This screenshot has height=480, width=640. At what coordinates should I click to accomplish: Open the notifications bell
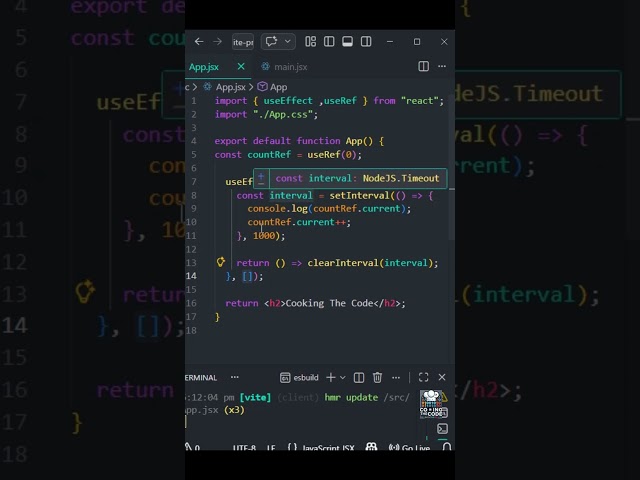pyautogui.click(x=447, y=447)
